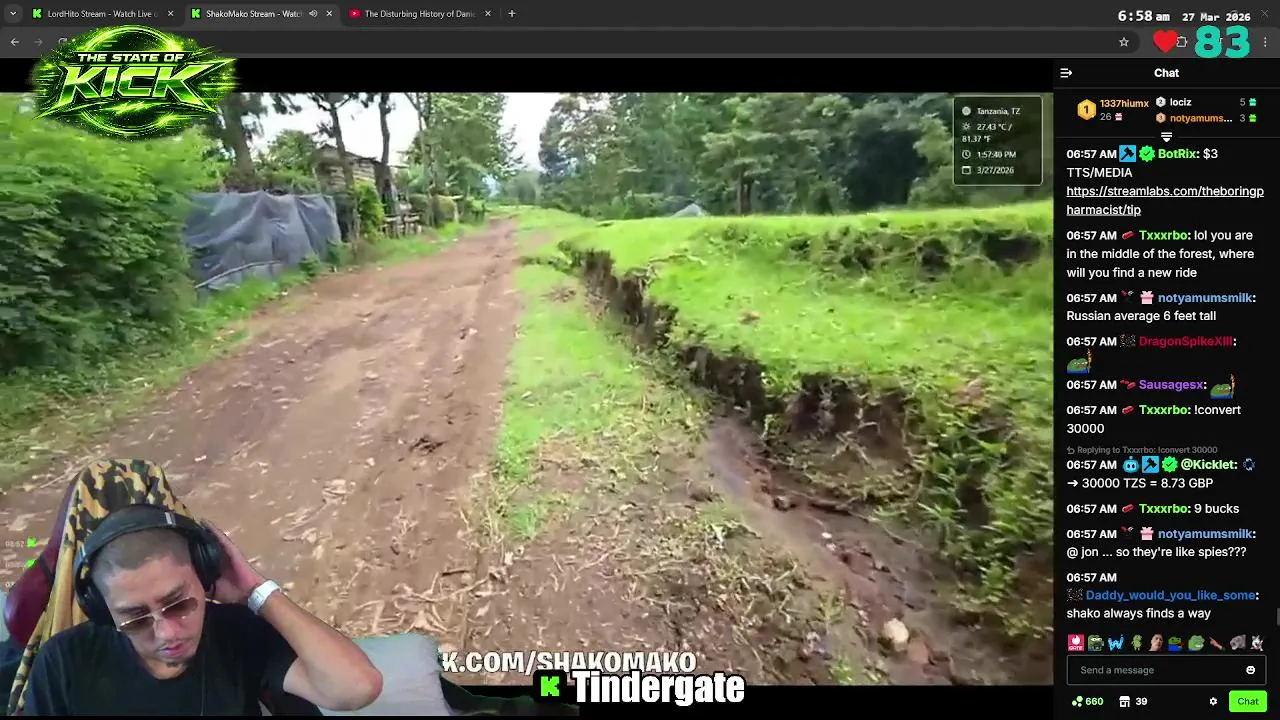Screen dimensions: 1280x720
Task: Click 'shako always finds a way' message
Action: tap(1138, 613)
